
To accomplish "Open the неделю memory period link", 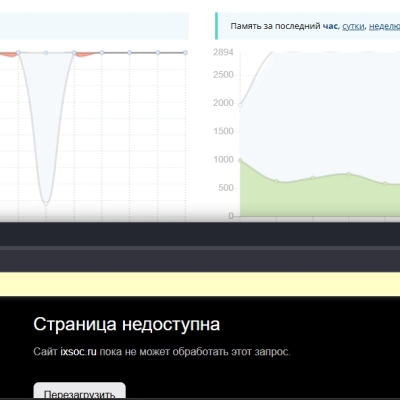I will pyautogui.click(x=384, y=26).
